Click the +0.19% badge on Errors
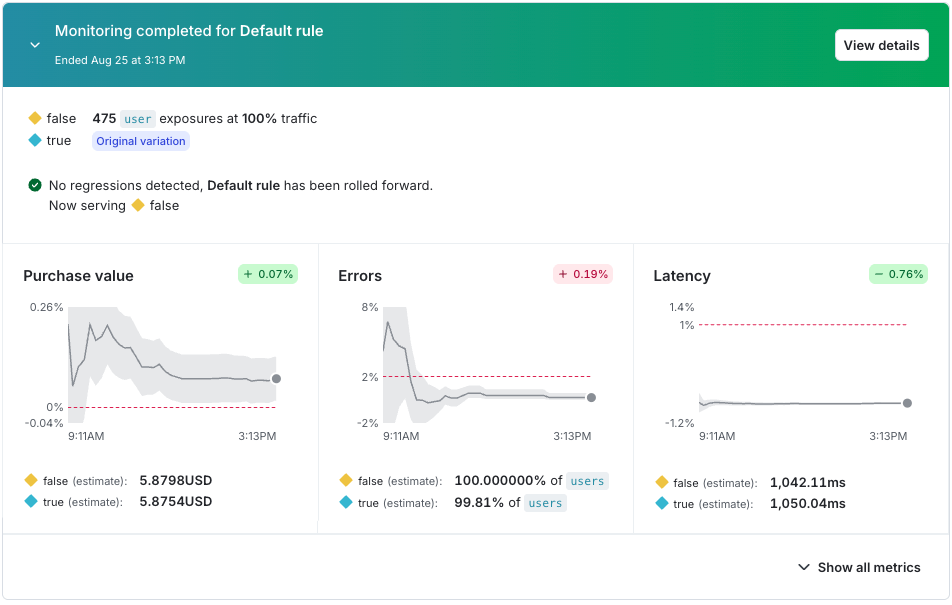952x605 pixels. 582,272
